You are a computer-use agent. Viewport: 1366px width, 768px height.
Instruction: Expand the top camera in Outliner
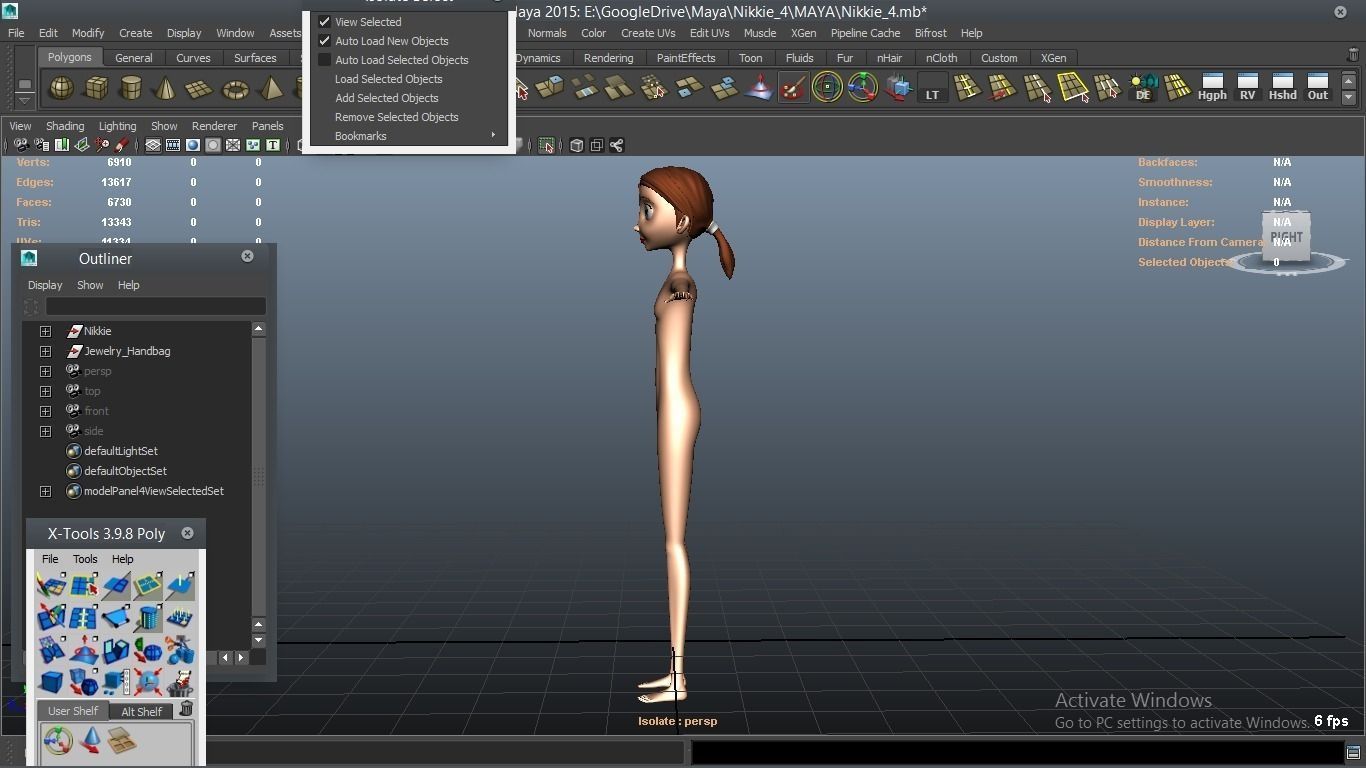(45, 391)
